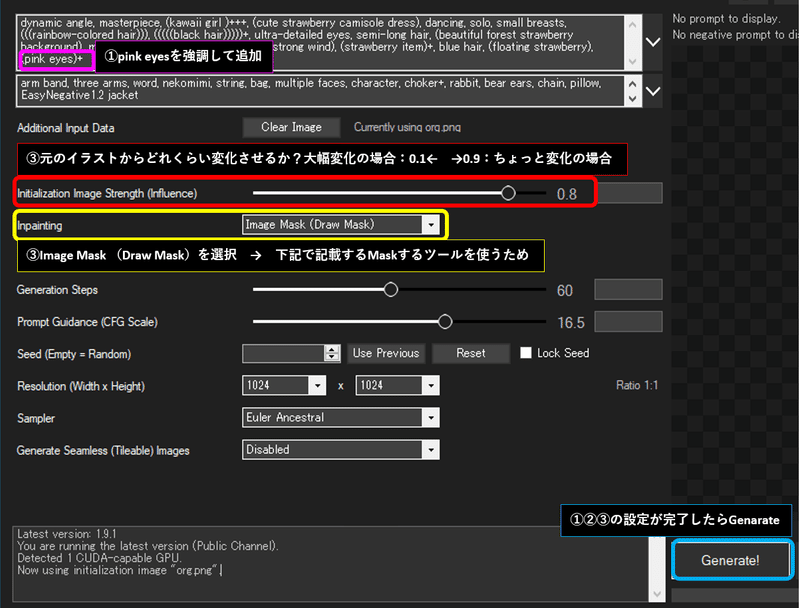Open the resolution height dropdown
The width and height of the screenshot is (800, 608).
(x=431, y=386)
